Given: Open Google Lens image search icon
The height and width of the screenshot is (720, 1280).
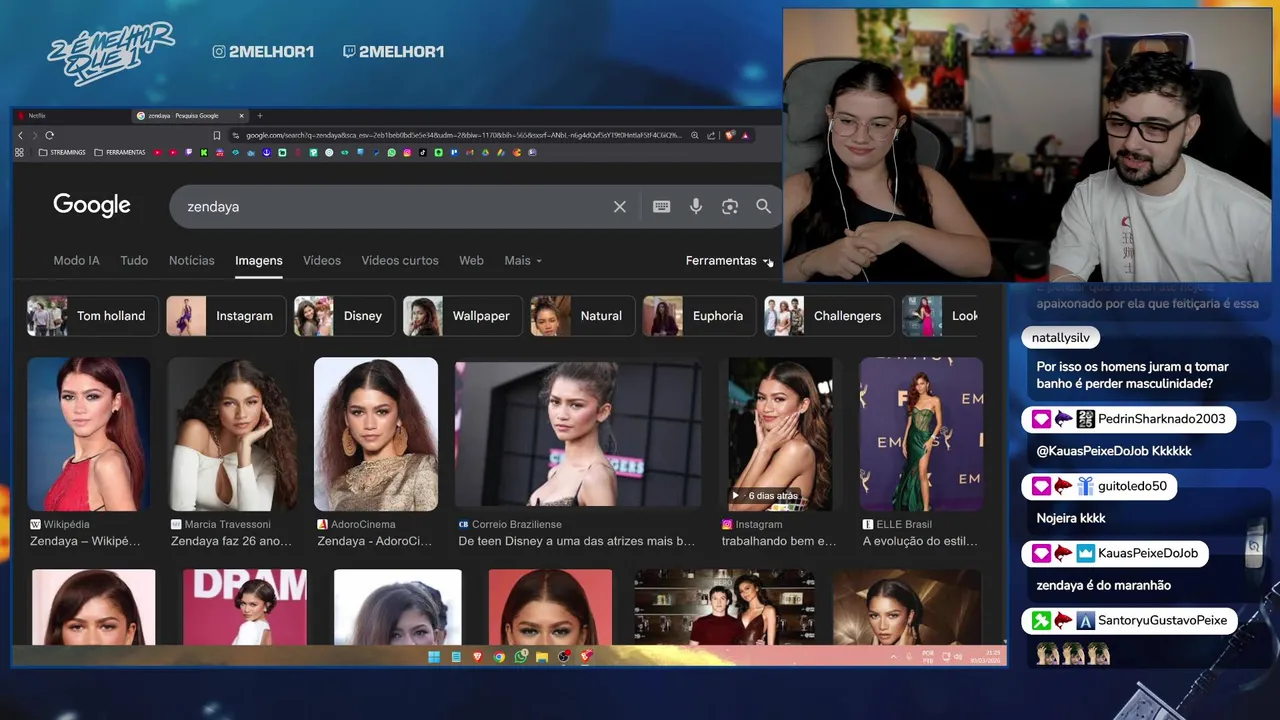Looking at the screenshot, I should tap(730, 206).
